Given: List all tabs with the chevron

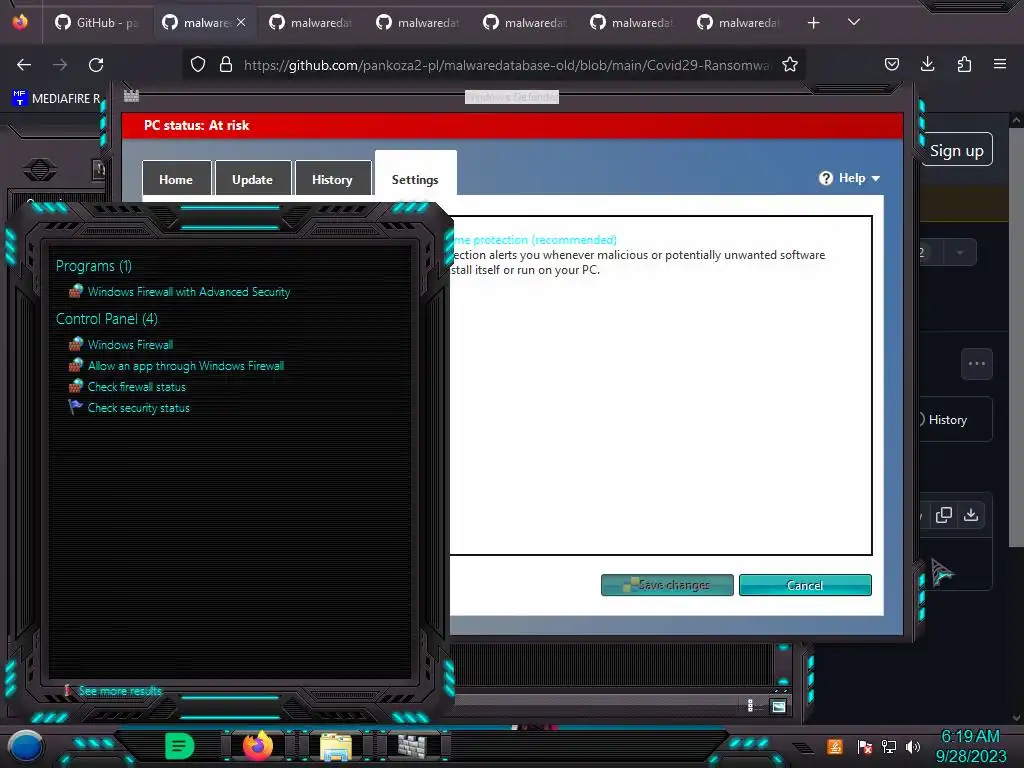Looking at the screenshot, I should (x=853, y=22).
